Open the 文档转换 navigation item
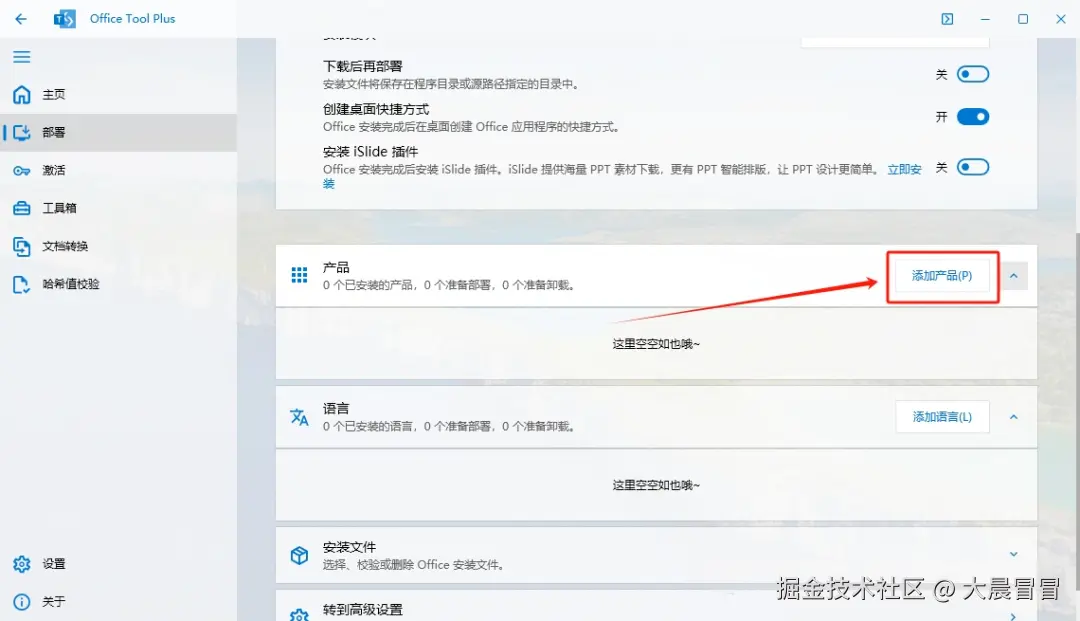1080x621 pixels. click(118, 246)
